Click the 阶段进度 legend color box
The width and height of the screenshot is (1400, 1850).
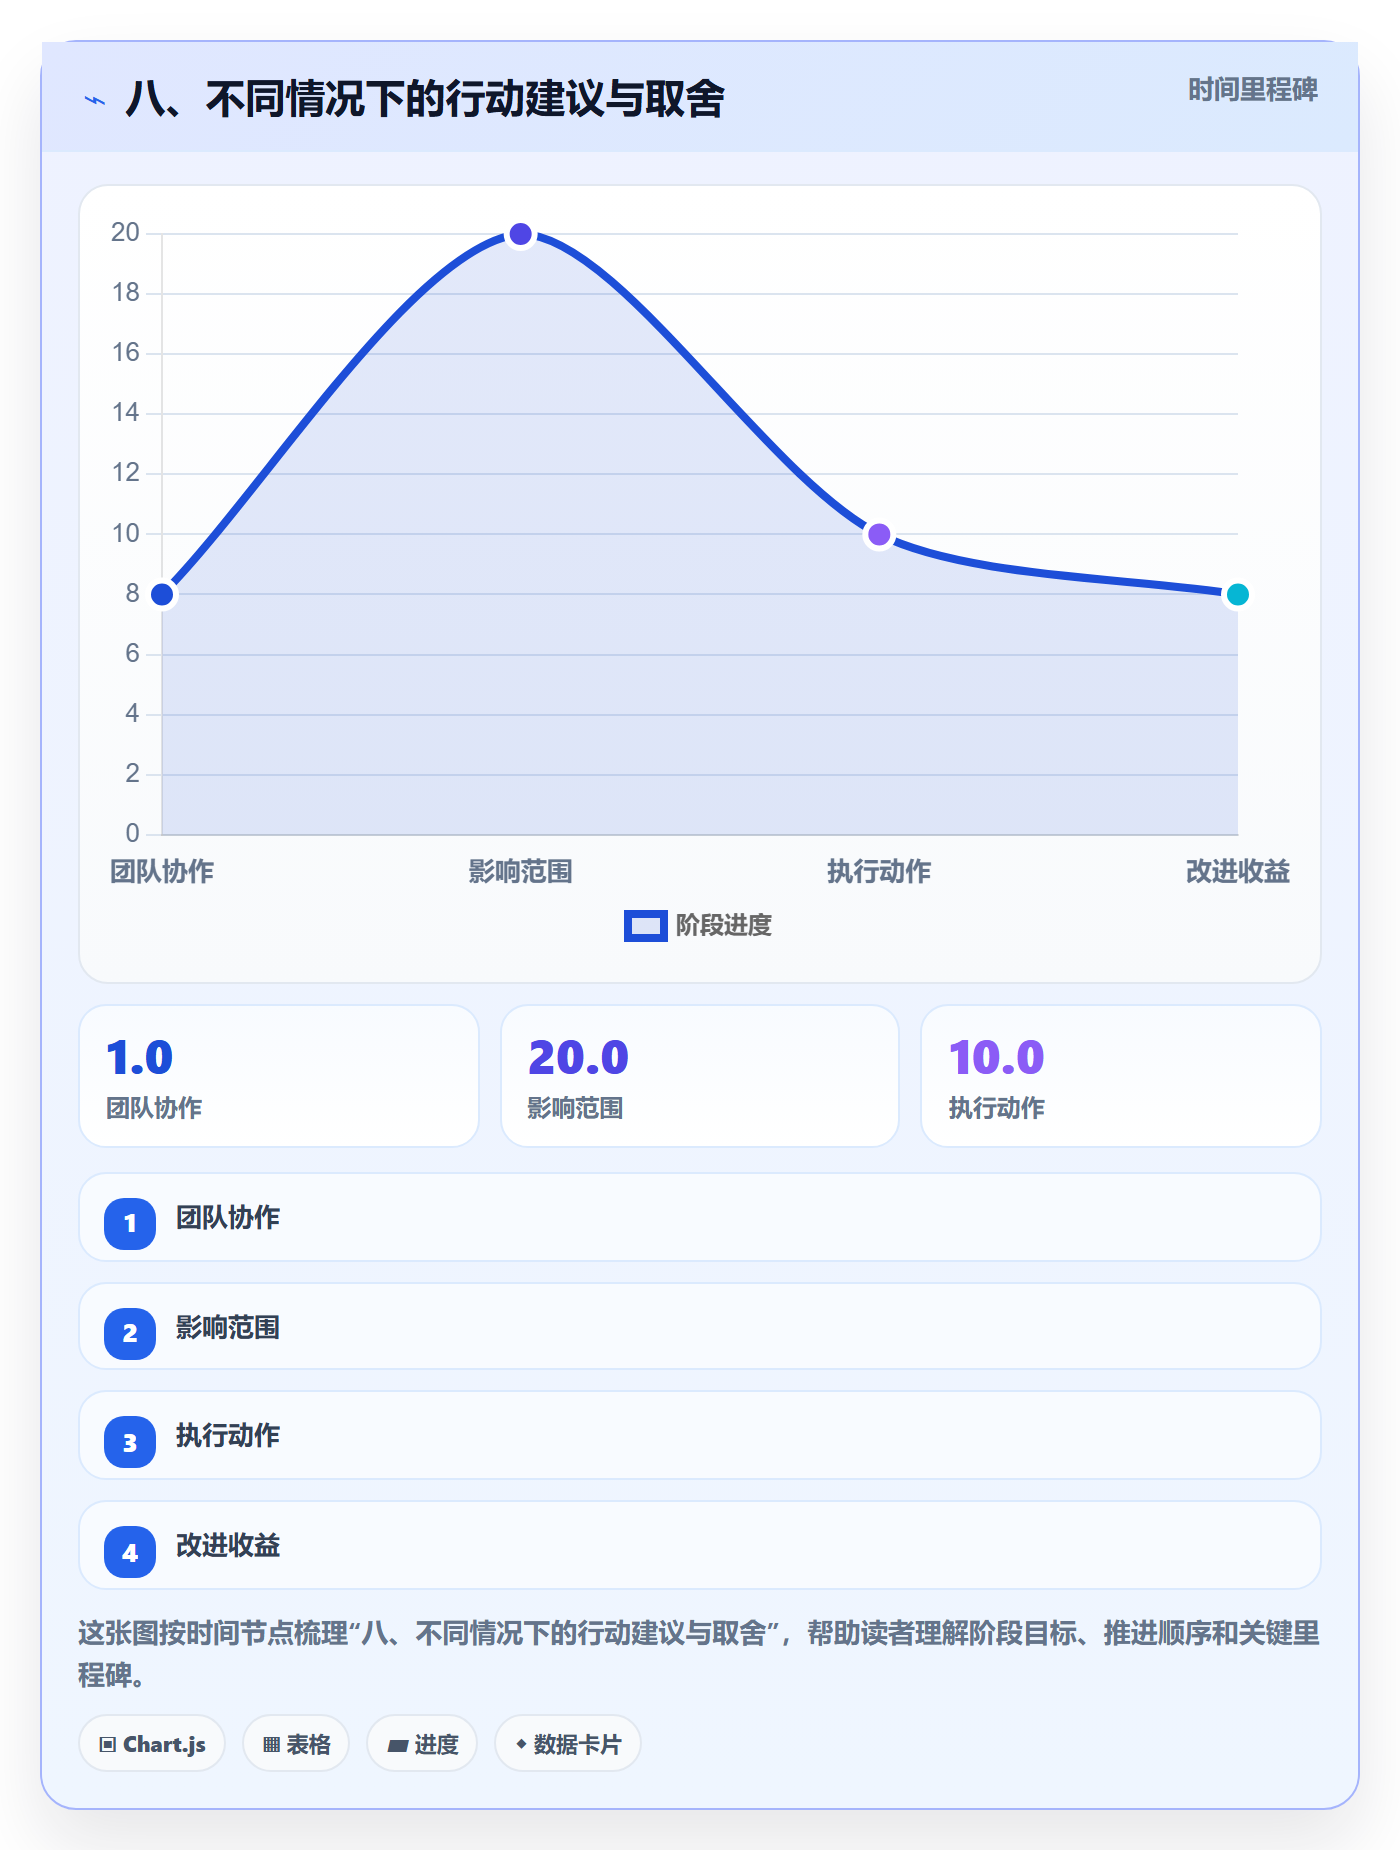[645, 926]
